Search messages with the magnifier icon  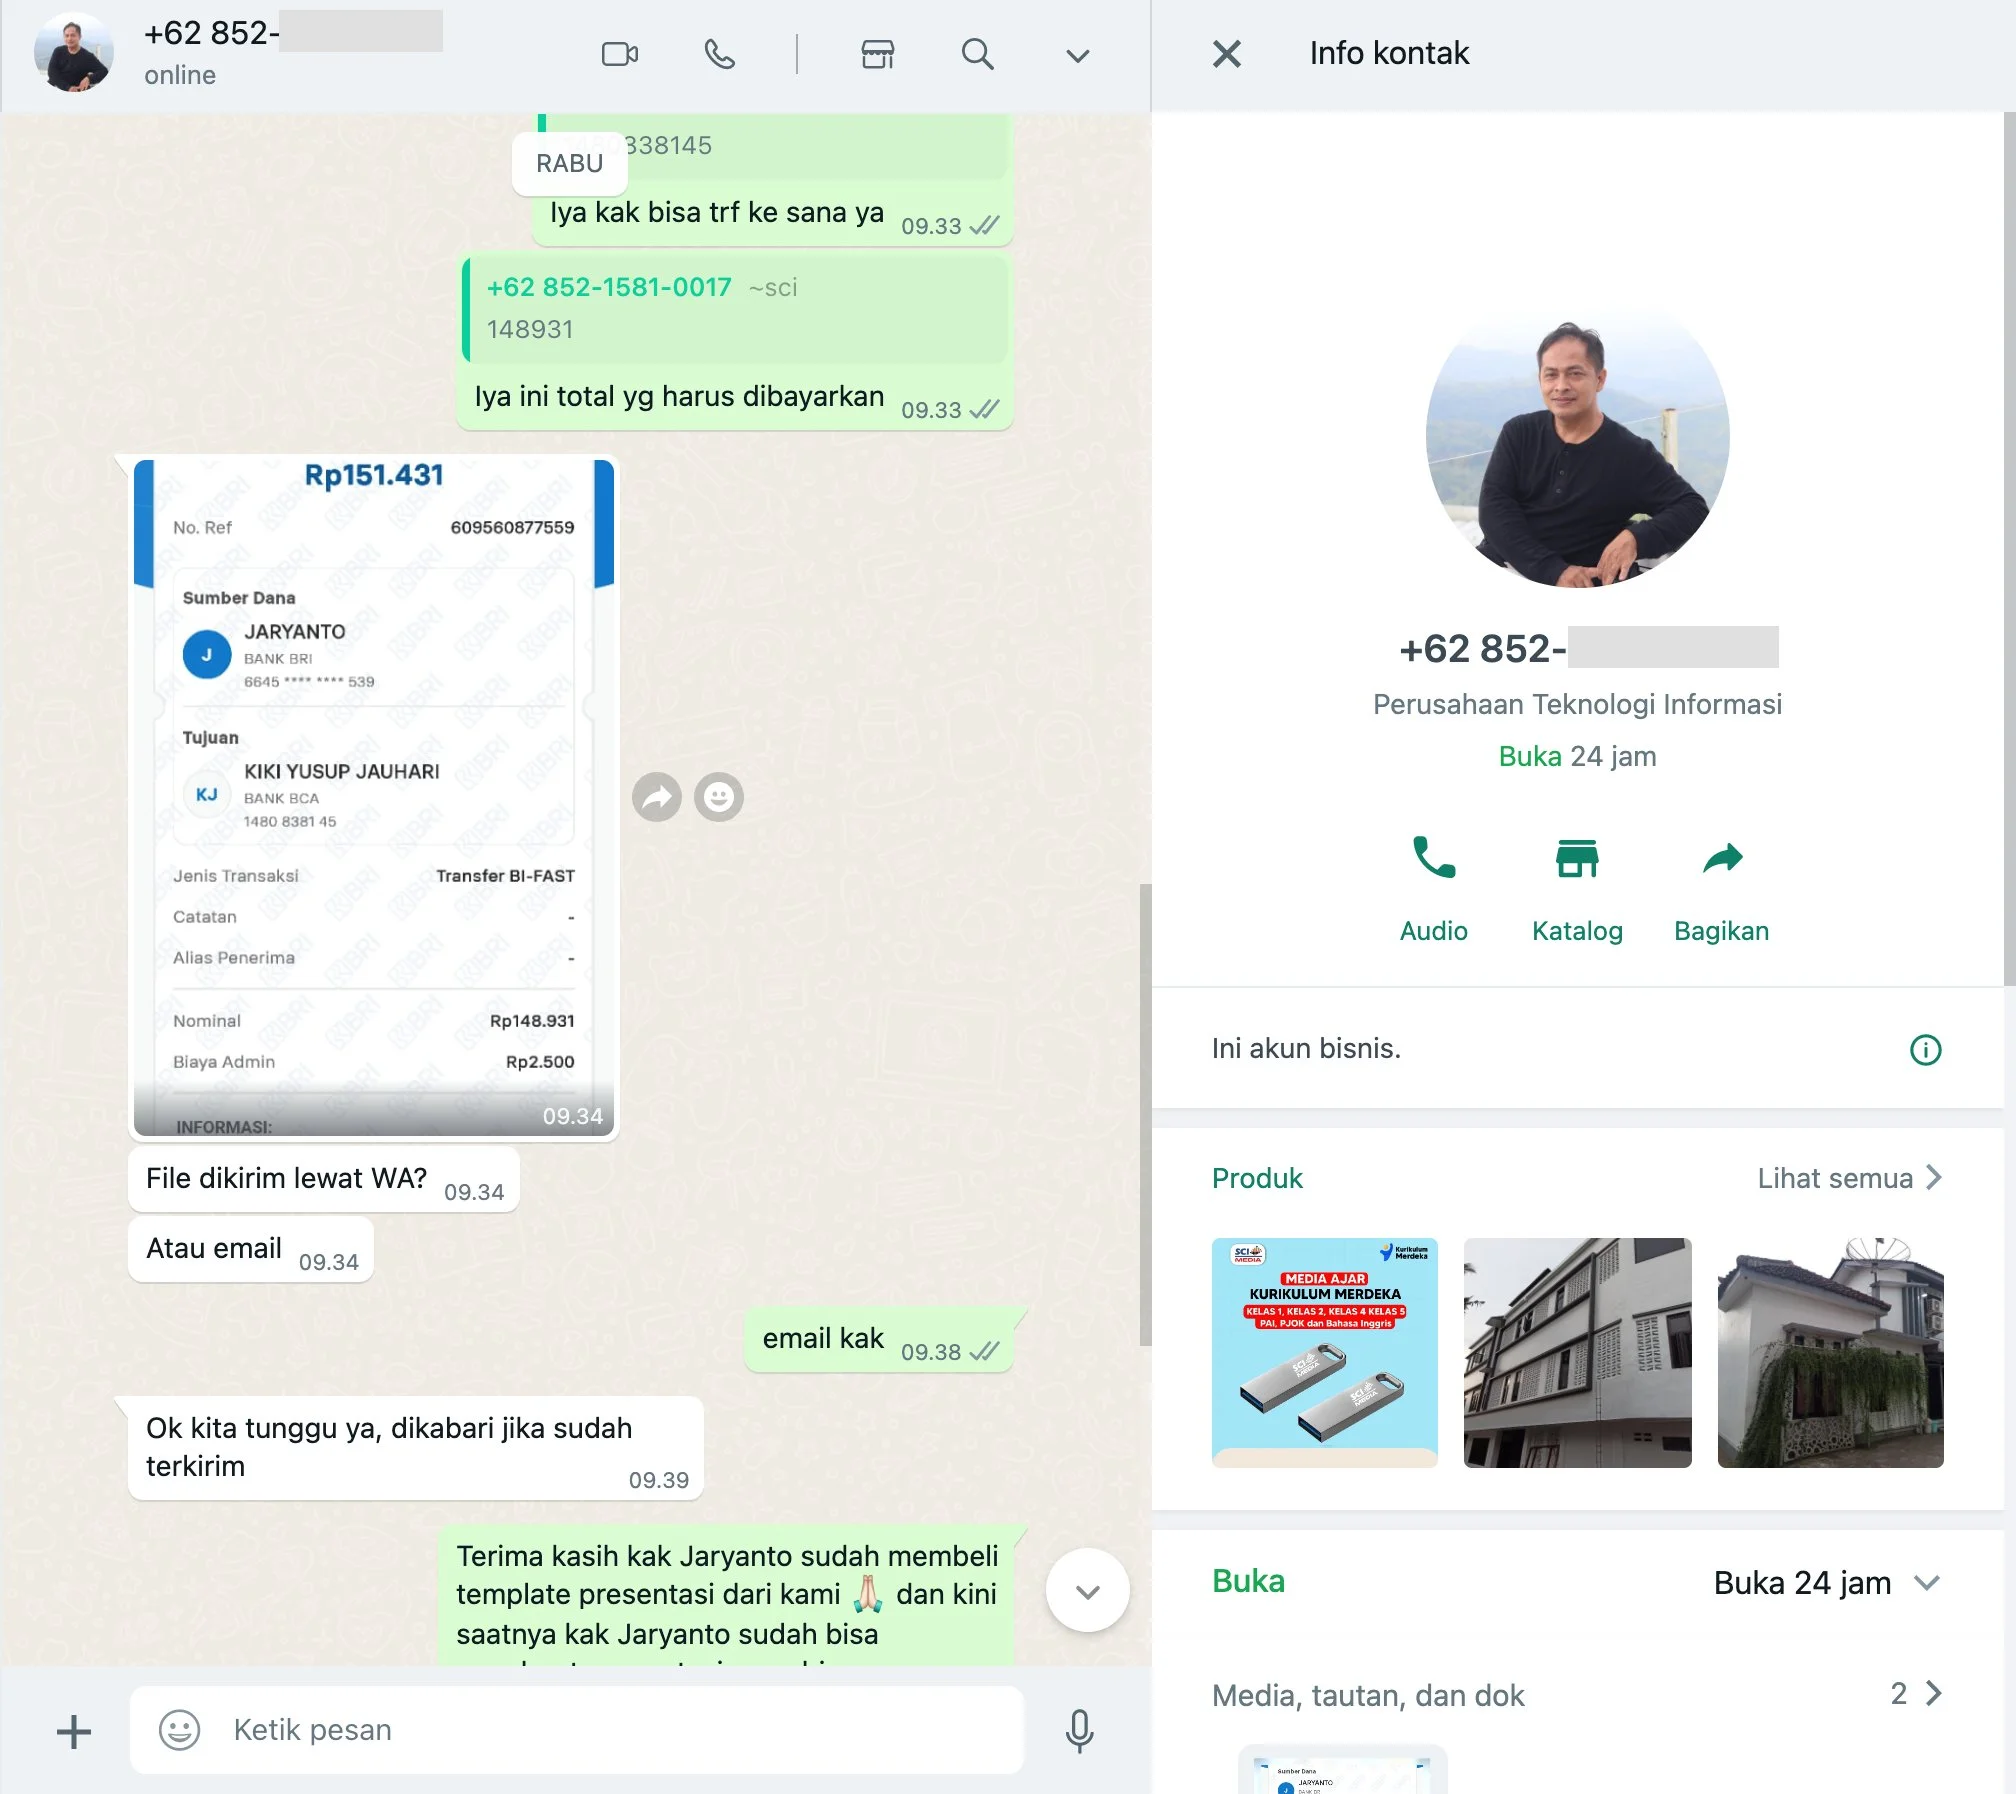click(x=977, y=54)
